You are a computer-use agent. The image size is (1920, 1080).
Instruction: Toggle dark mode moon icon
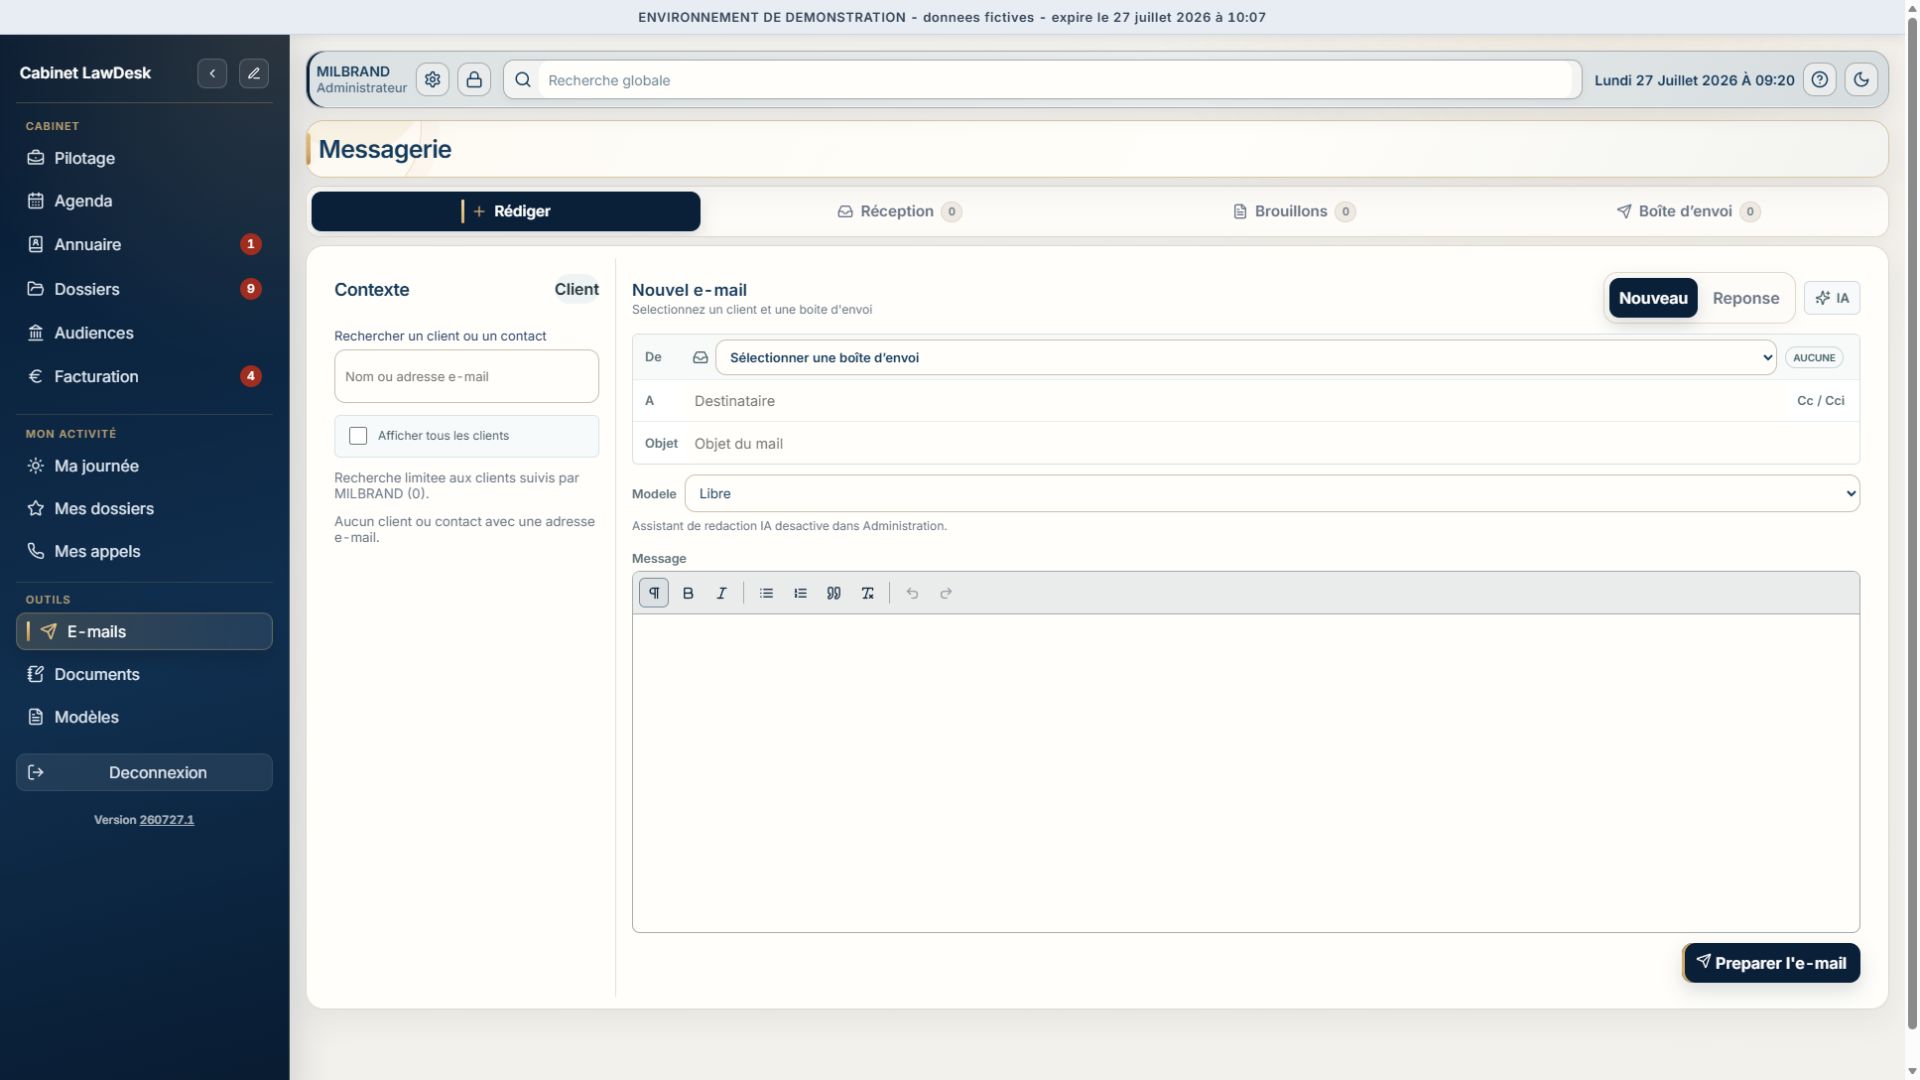tap(1861, 79)
